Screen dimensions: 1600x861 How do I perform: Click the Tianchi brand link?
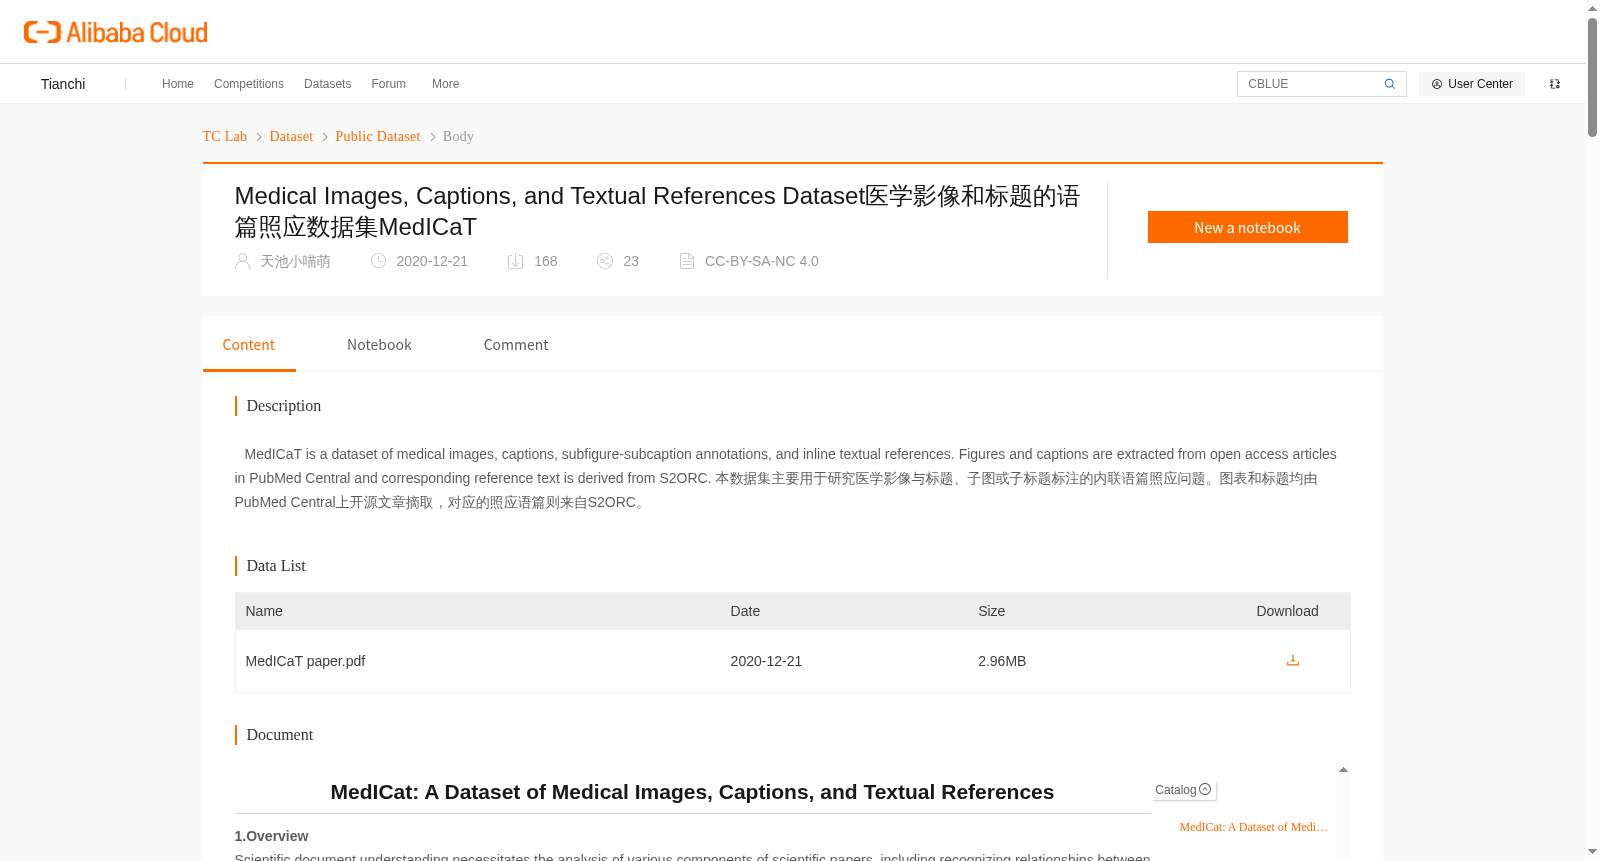click(63, 84)
